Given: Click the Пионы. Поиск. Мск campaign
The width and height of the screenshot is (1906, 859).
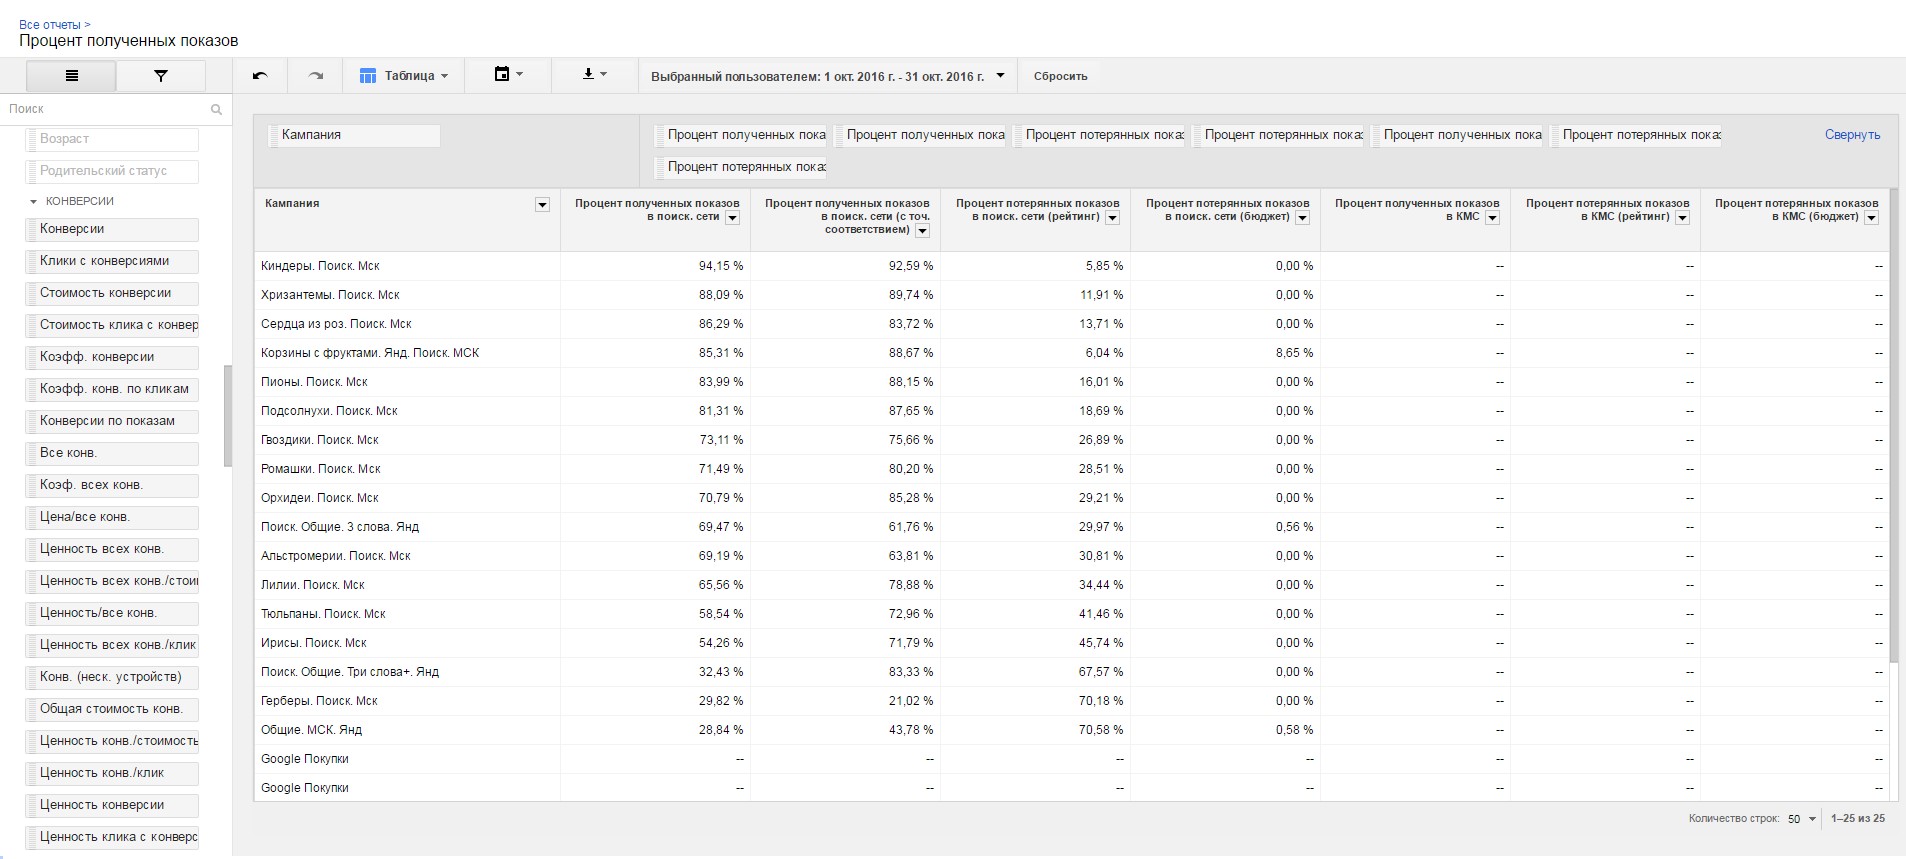Looking at the screenshot, I should pos(314,382).
